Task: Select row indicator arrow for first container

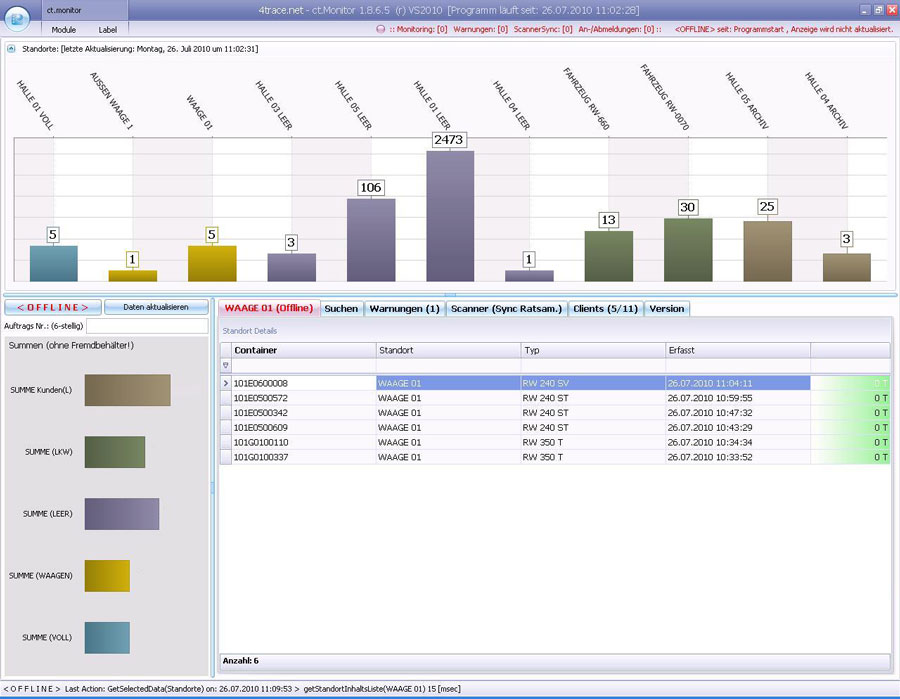Action: [x=225, y=383]
